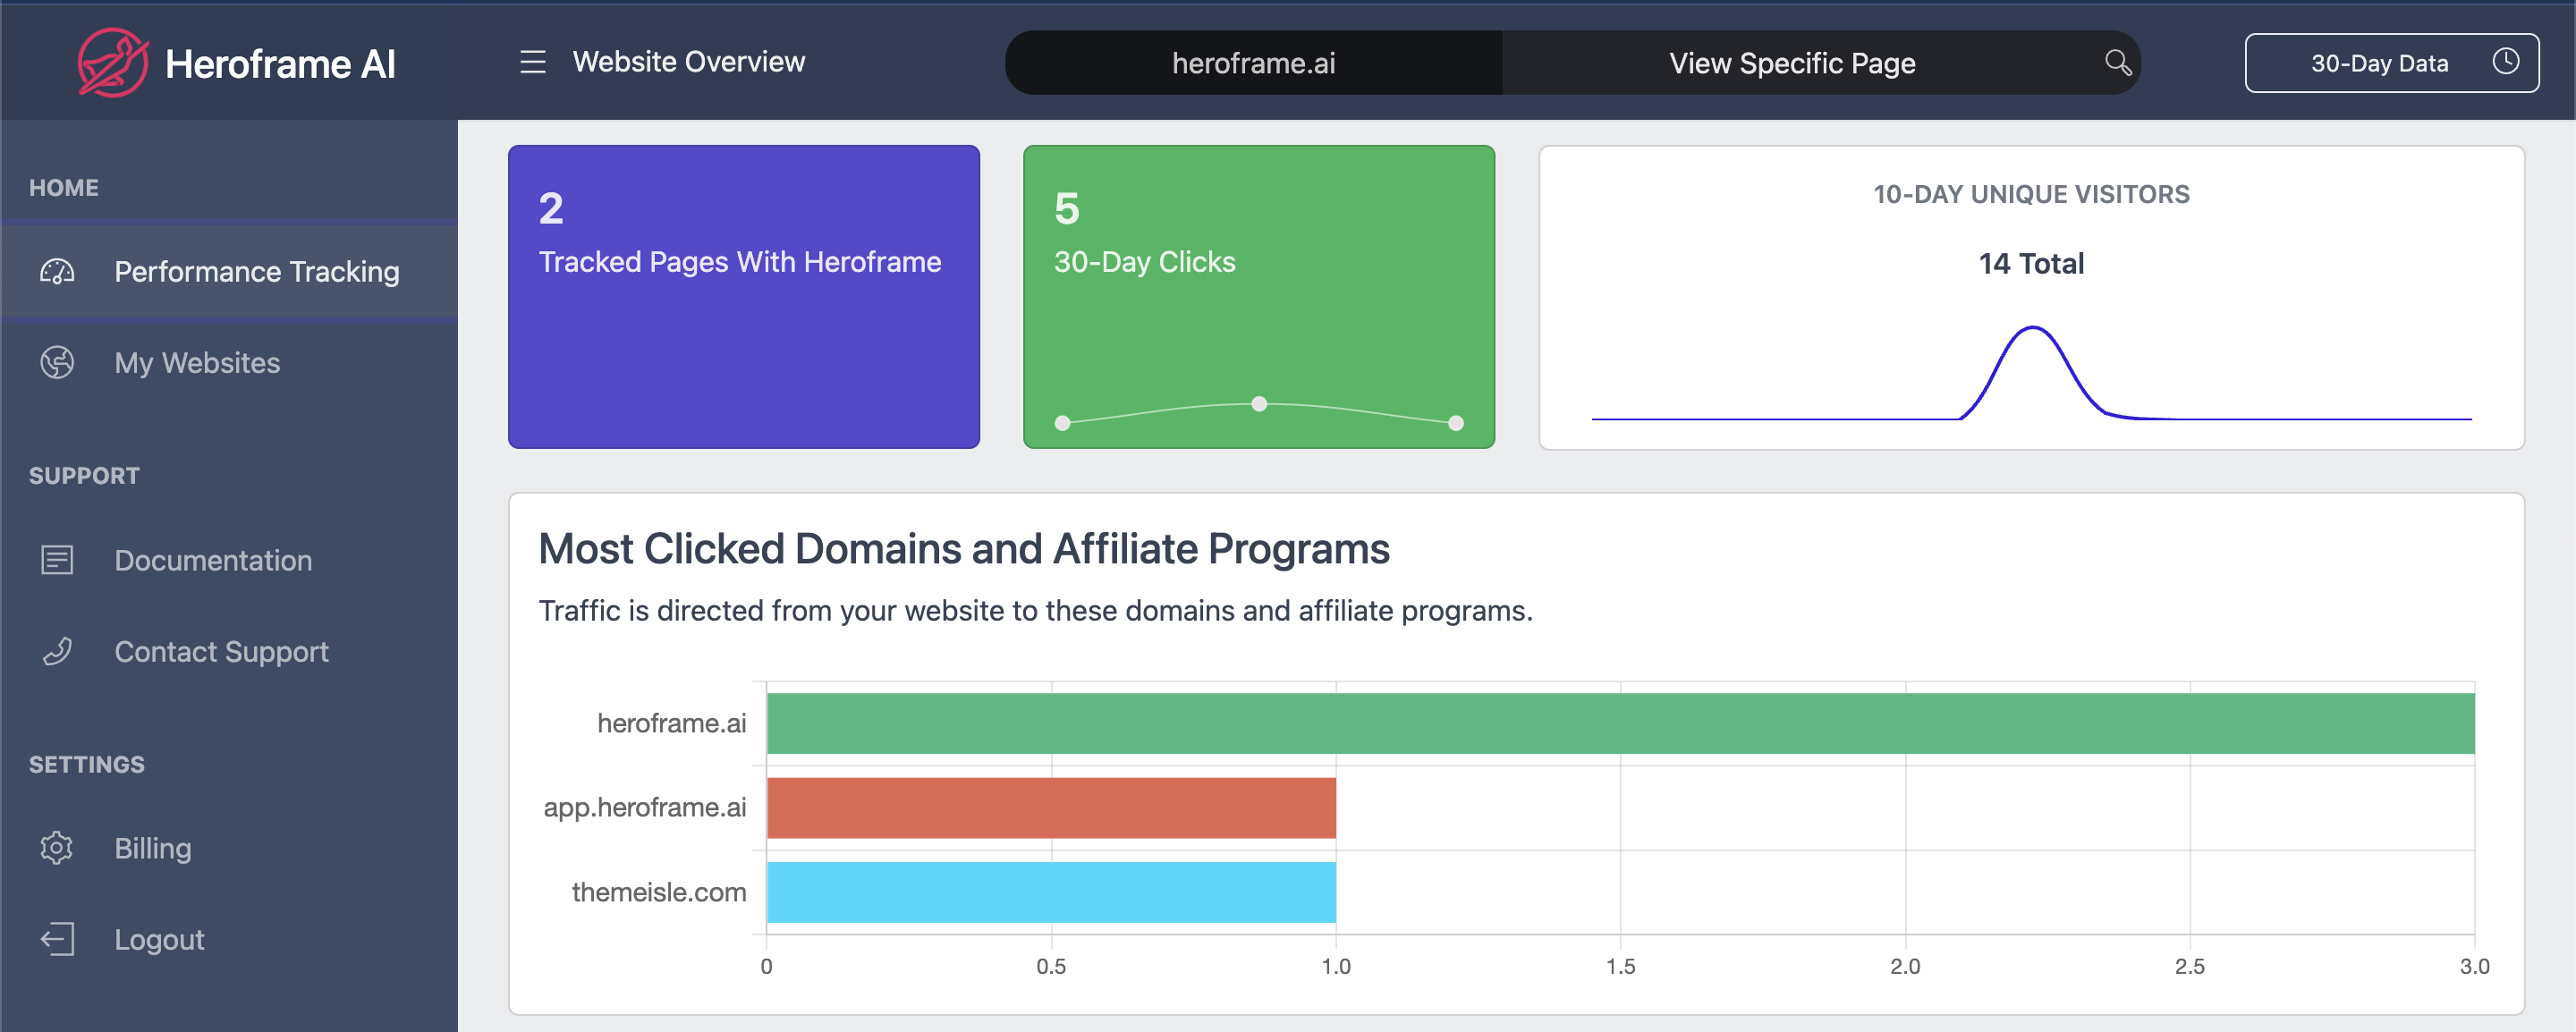Click the Contact Support phone icon
The width and height of the screenshot is (2576, 1032).
57,651
